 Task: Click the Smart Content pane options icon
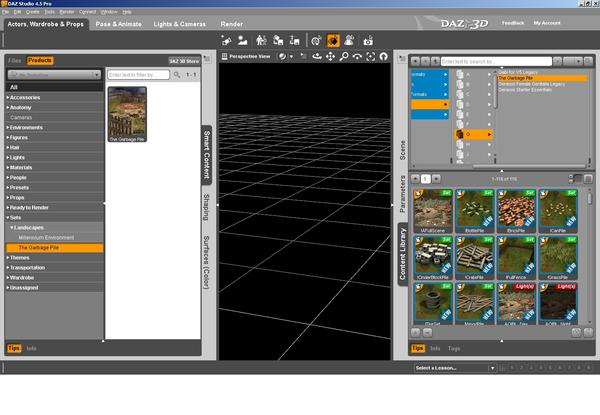click(x=207, y=59)
